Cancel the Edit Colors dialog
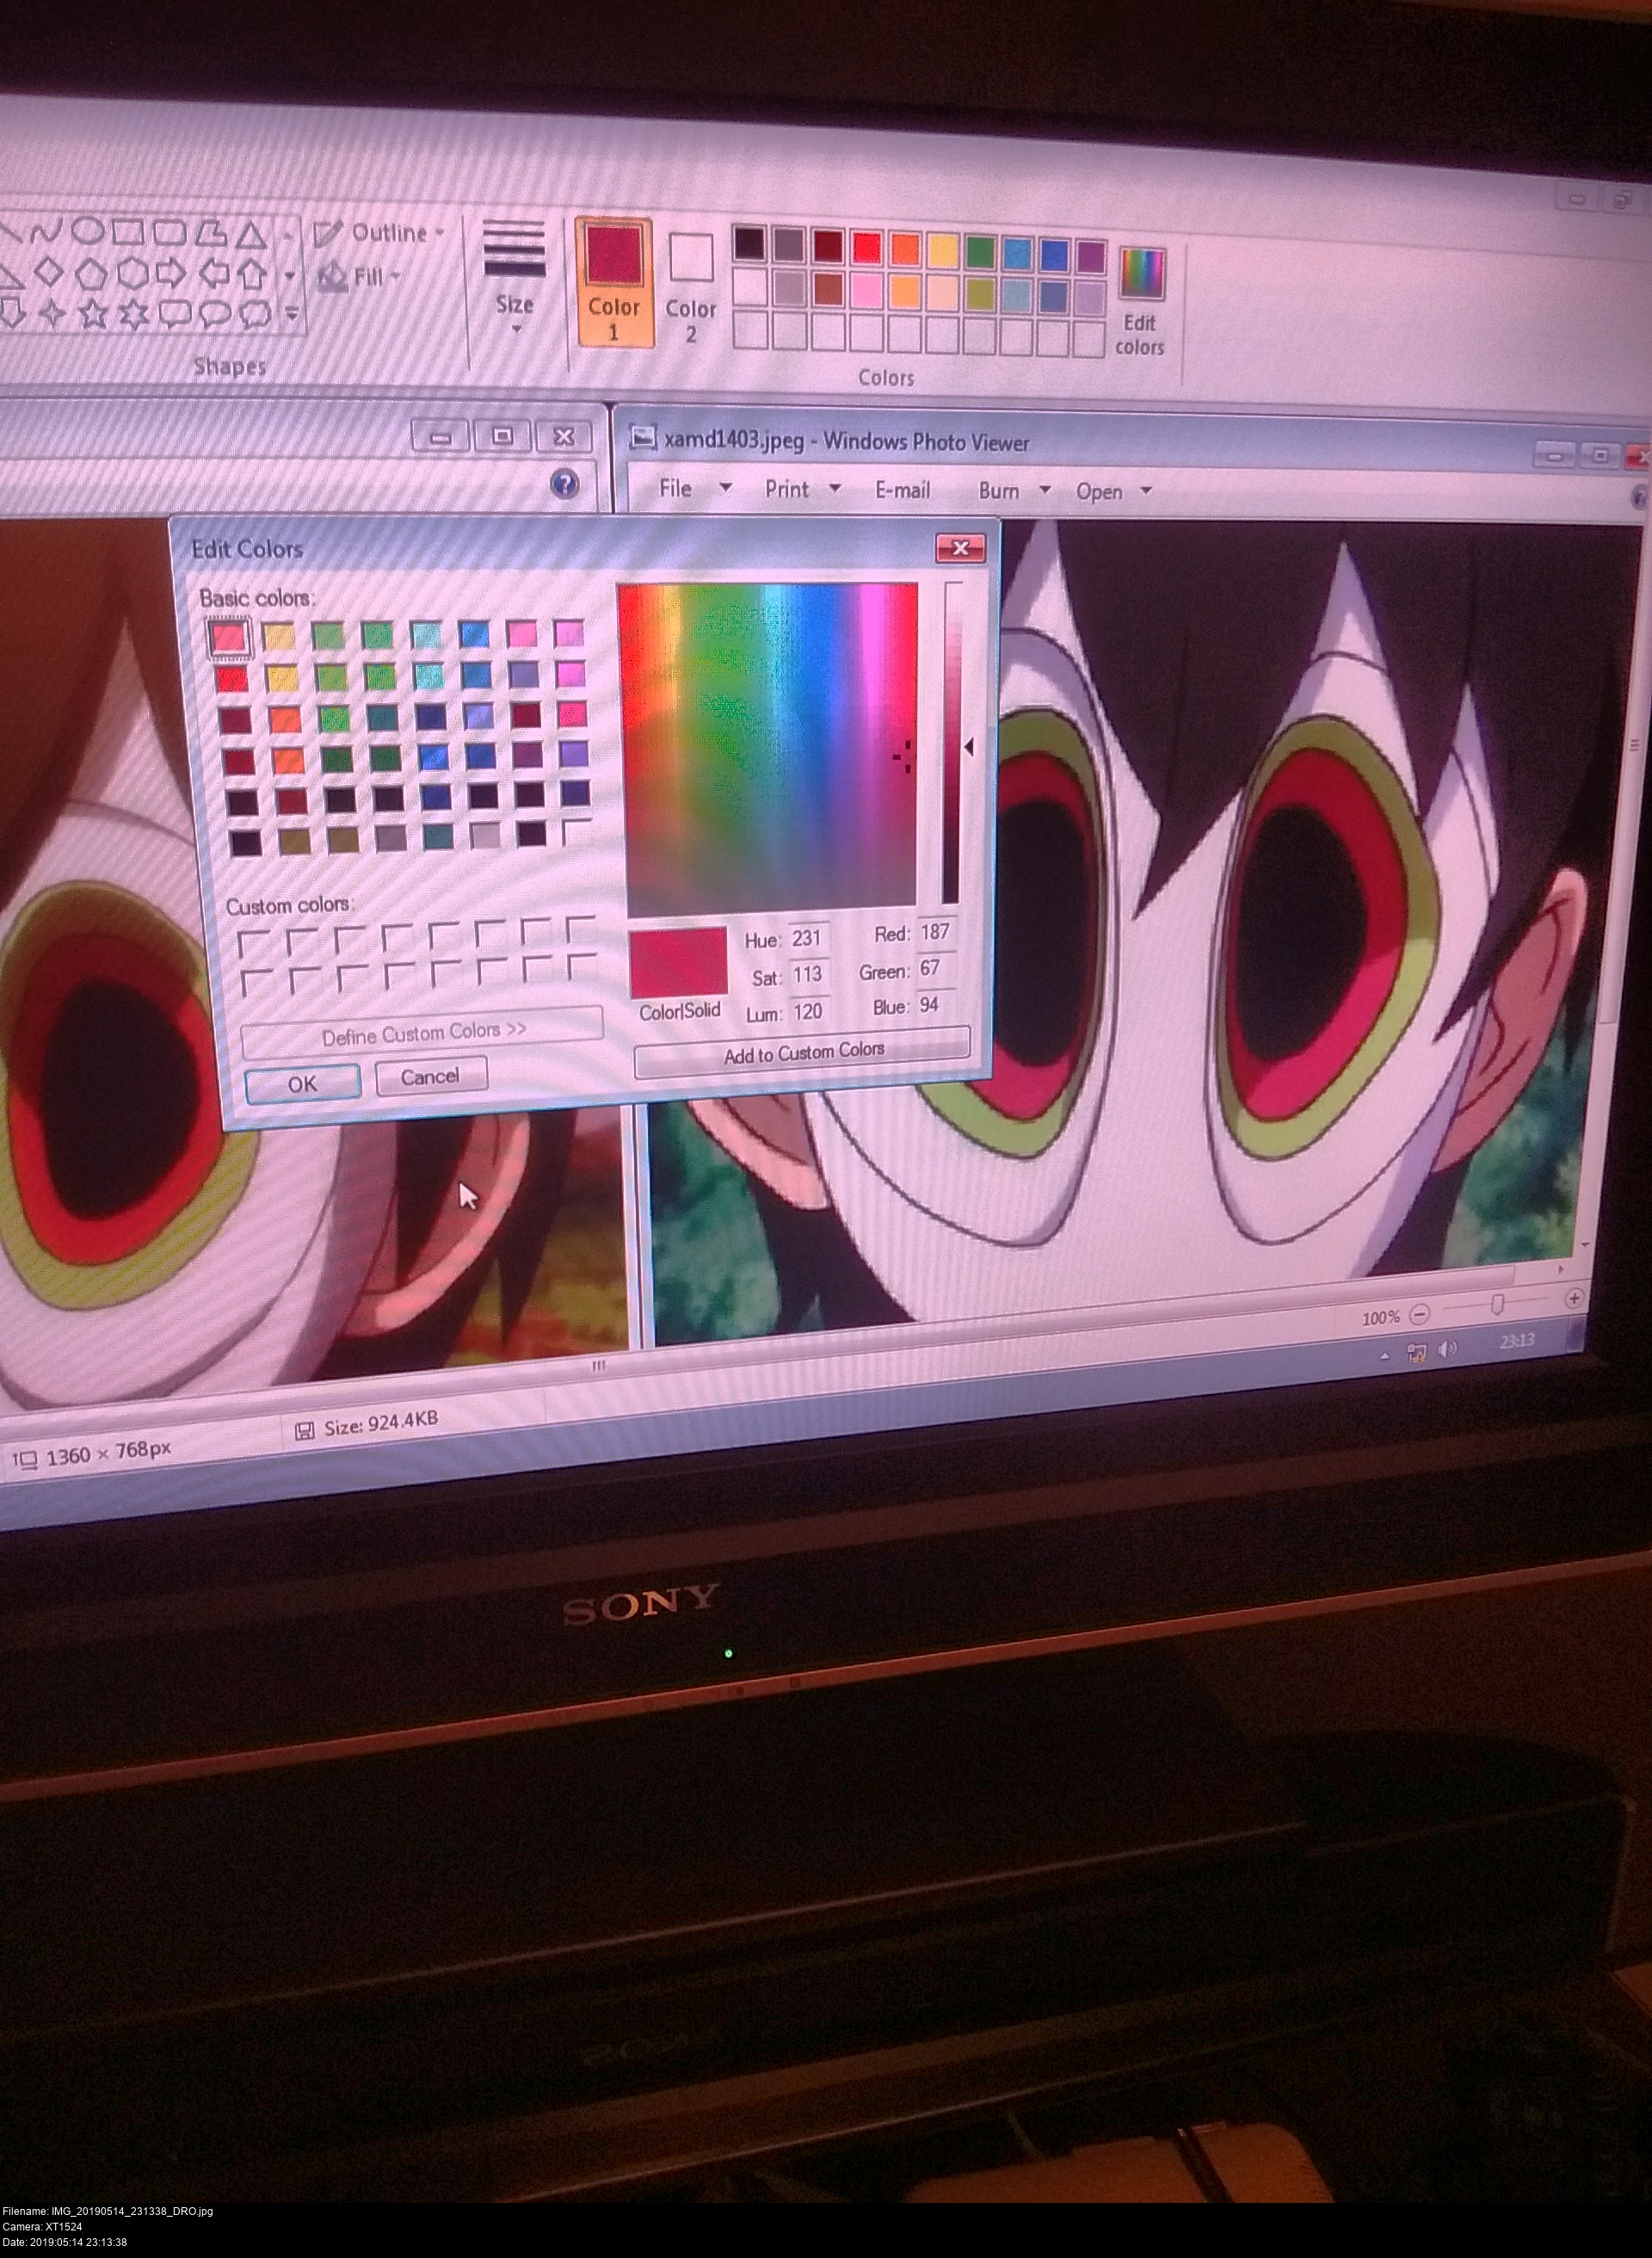The image size is (1652, 2258). 430,1076
